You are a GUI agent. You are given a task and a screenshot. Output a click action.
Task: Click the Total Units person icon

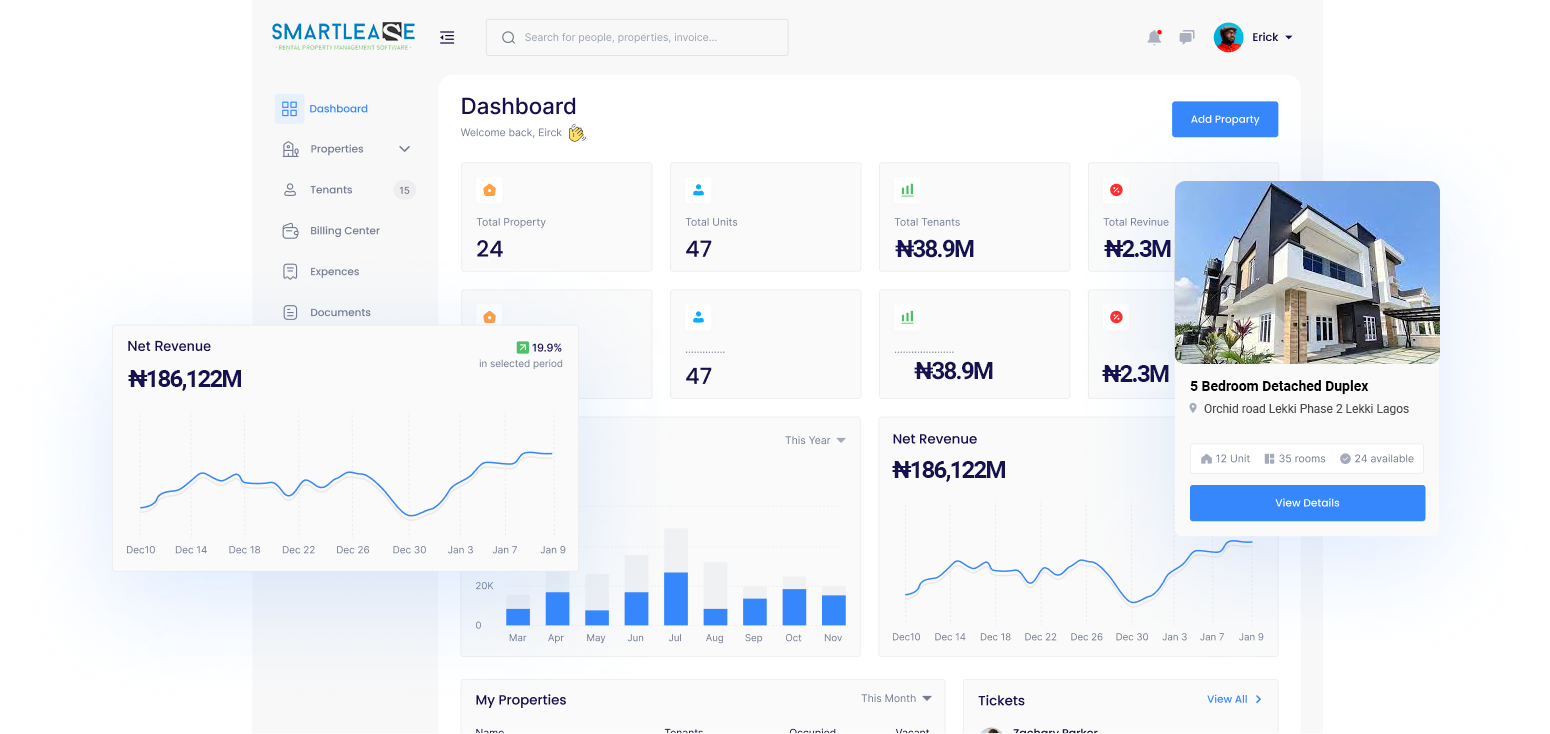[x=698, y=190]
